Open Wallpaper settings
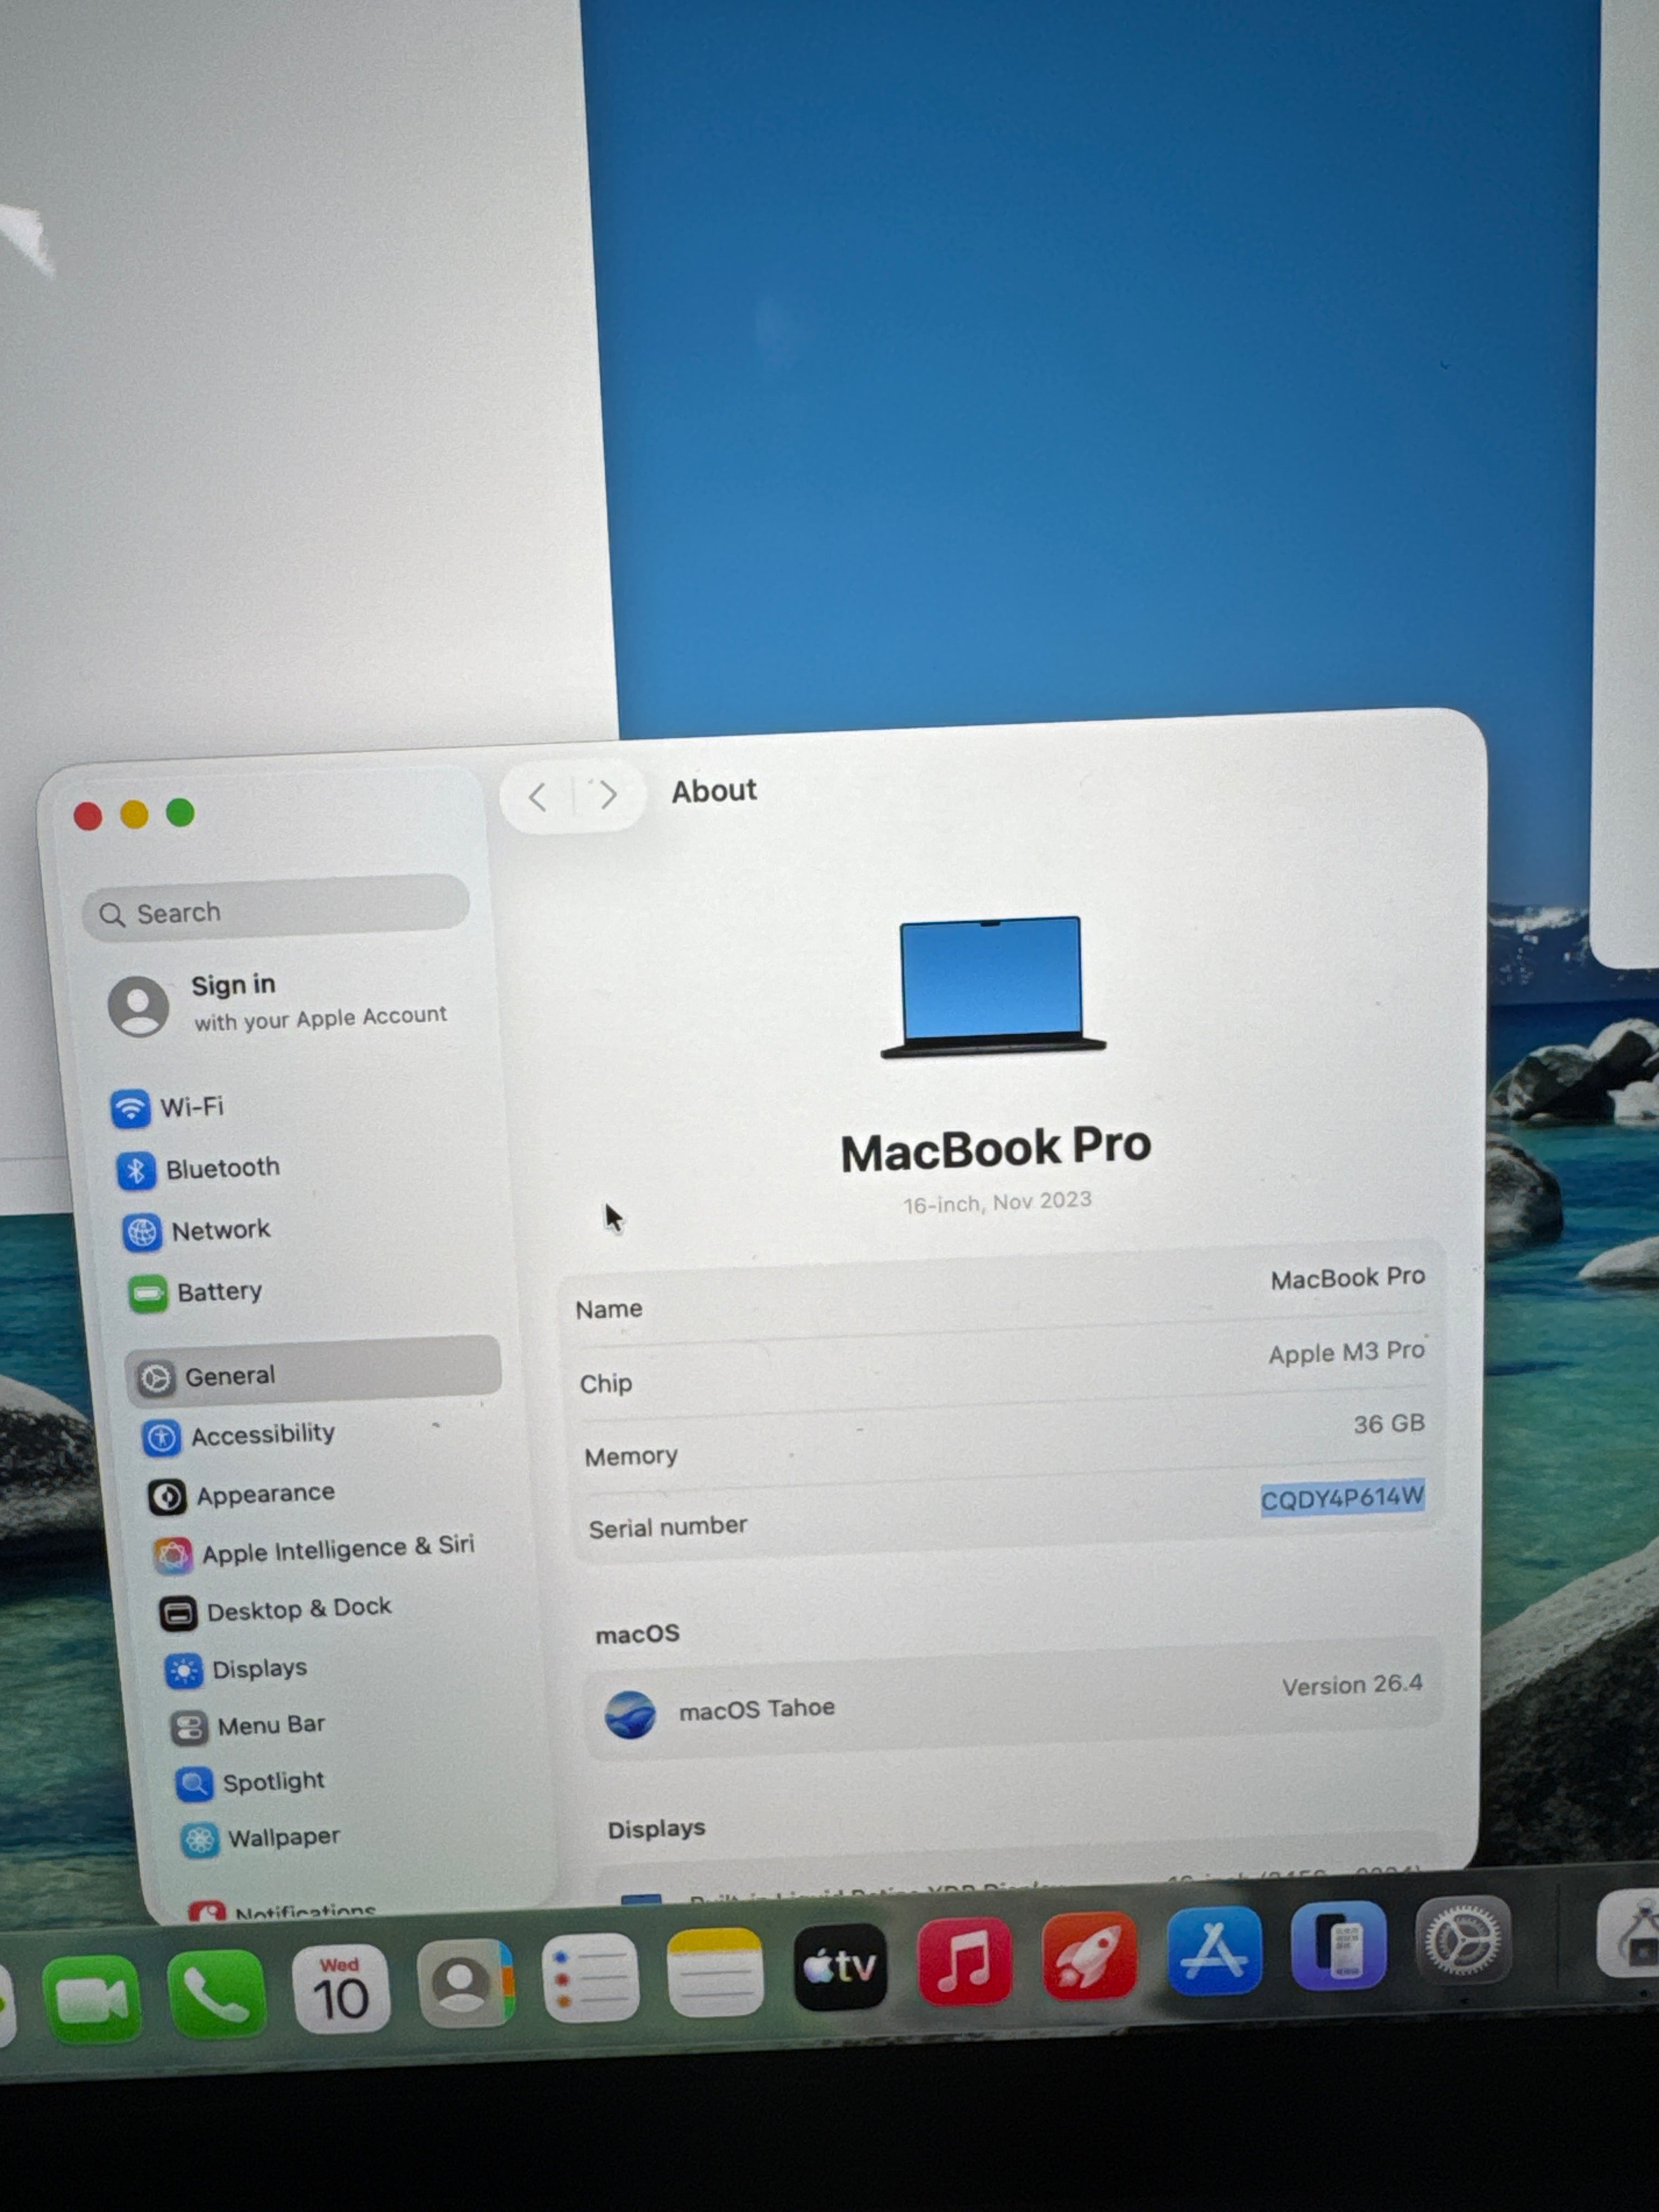 click(x=260, y=1838)
